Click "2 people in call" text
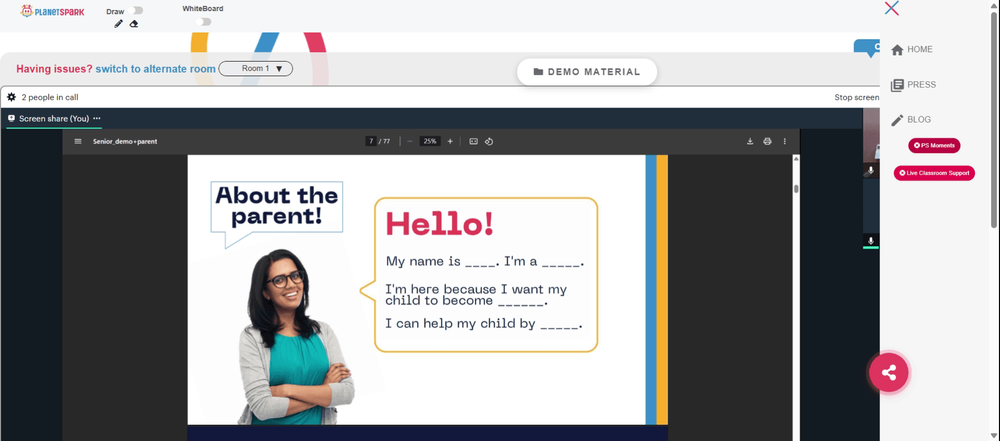 pos(50,98)
